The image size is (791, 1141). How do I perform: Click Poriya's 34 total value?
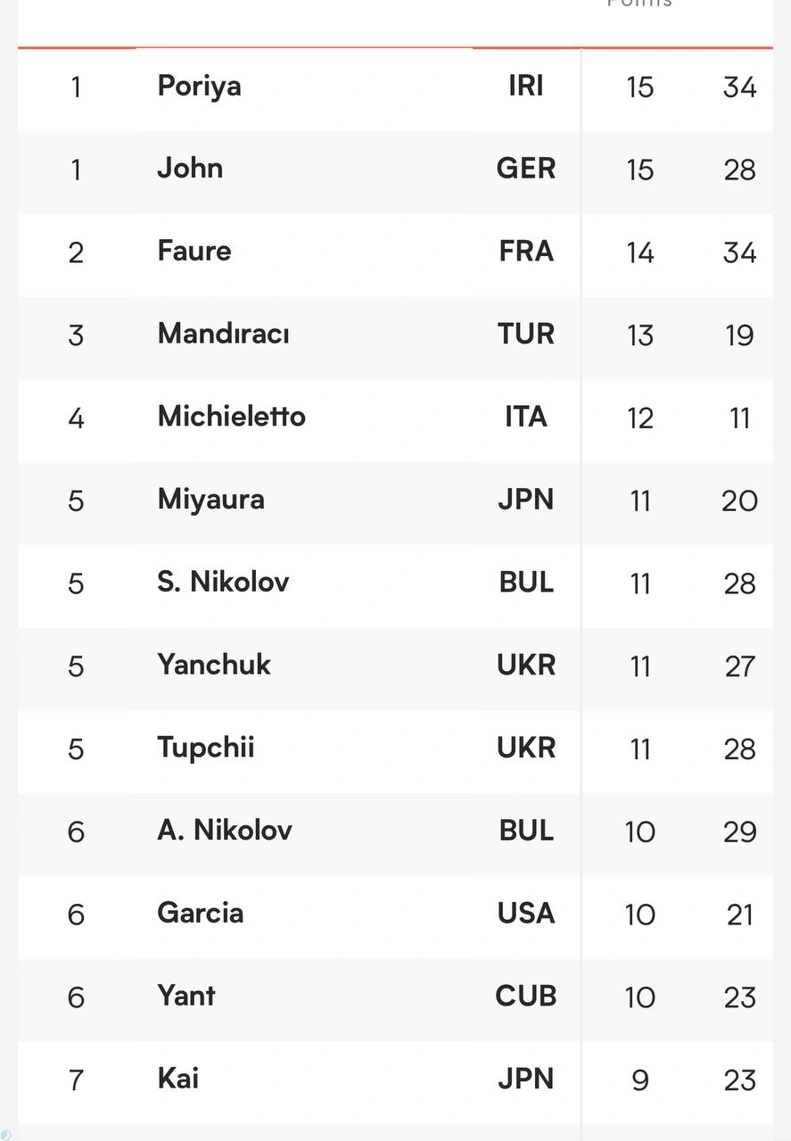point(740,87)
